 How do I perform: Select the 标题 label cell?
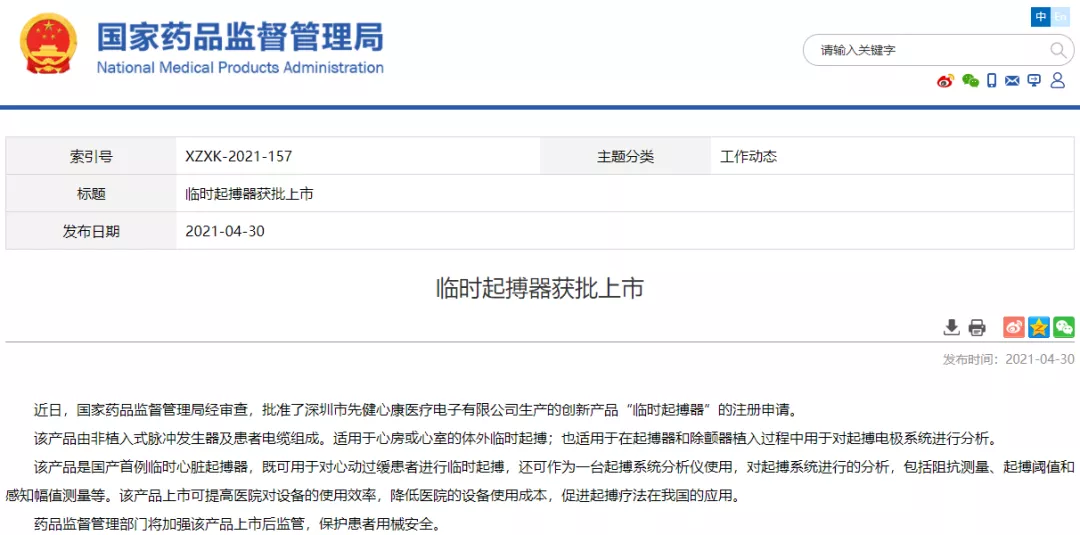(91, 193)
